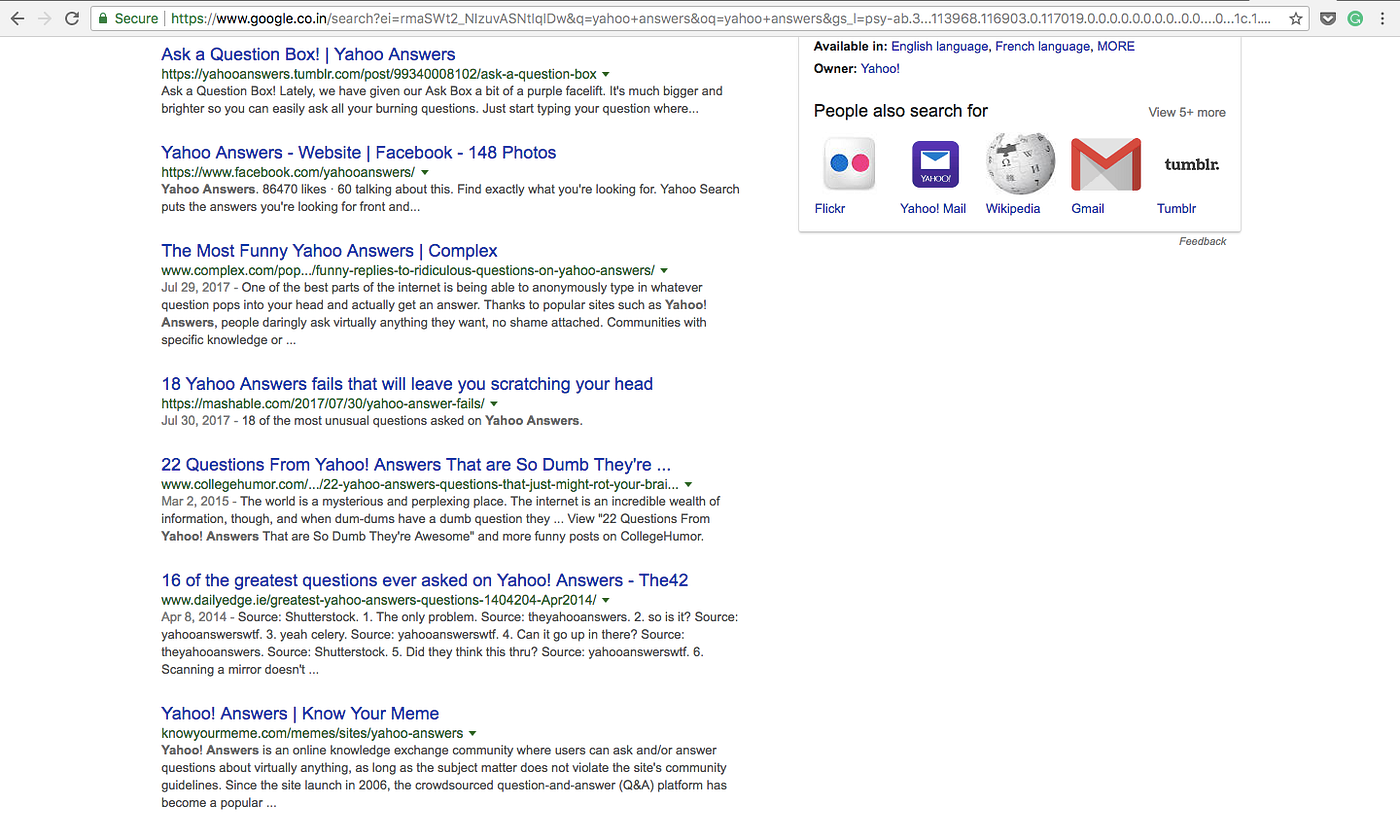Reload the page with the refresh icon

[72, 18]
